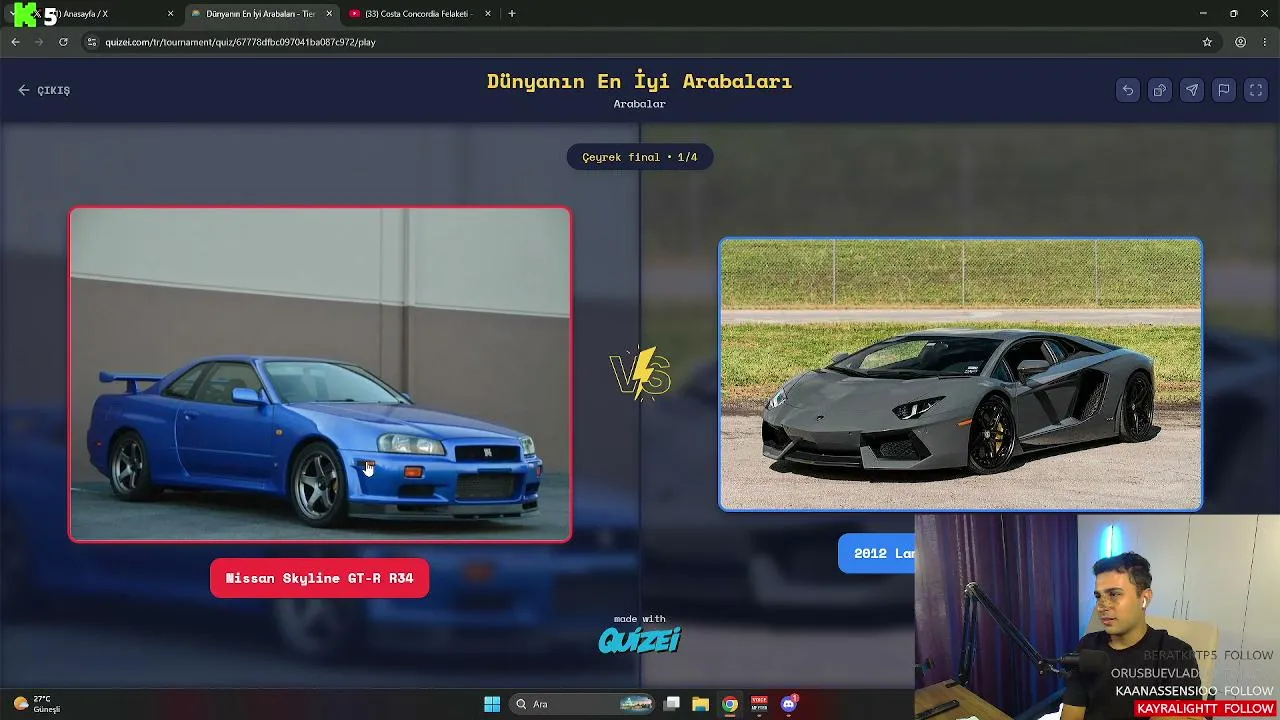Open the Windows Start menu

tap(492, 704)
